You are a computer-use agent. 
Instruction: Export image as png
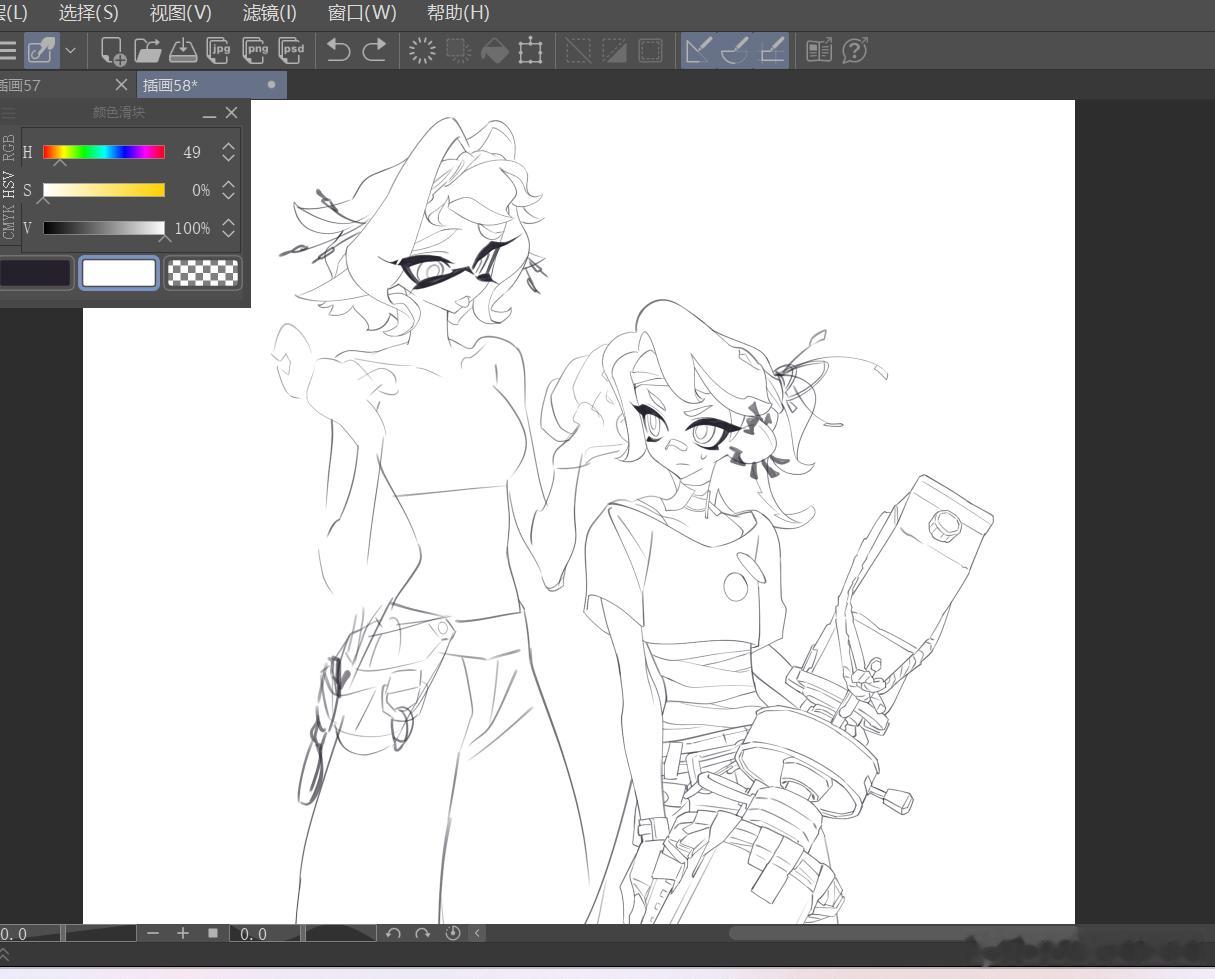[256, 50]
